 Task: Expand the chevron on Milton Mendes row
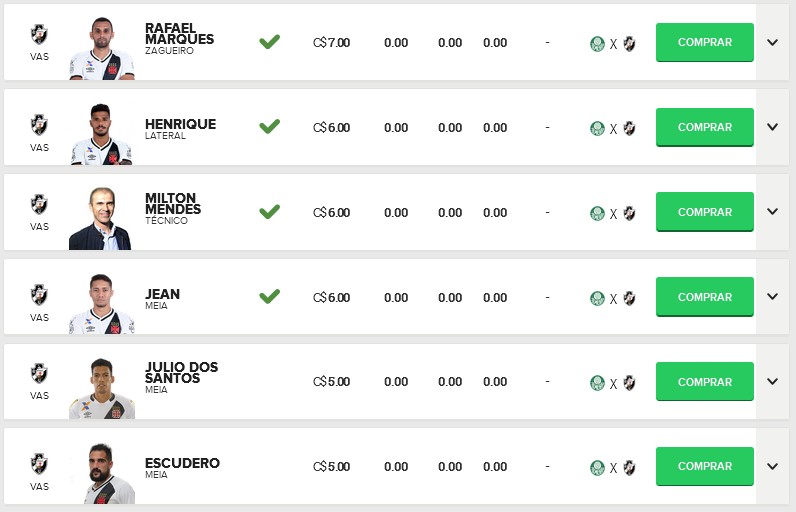(x=772, y=212)
